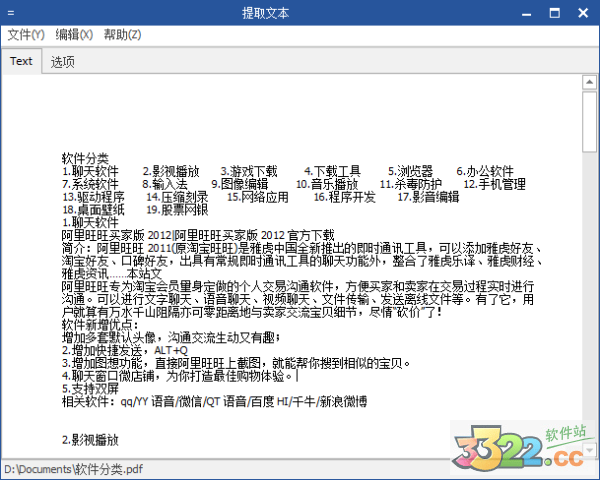
Task: Click on 17.影音编辑 text
Action: pyautogui.click(x=428, y=197)
